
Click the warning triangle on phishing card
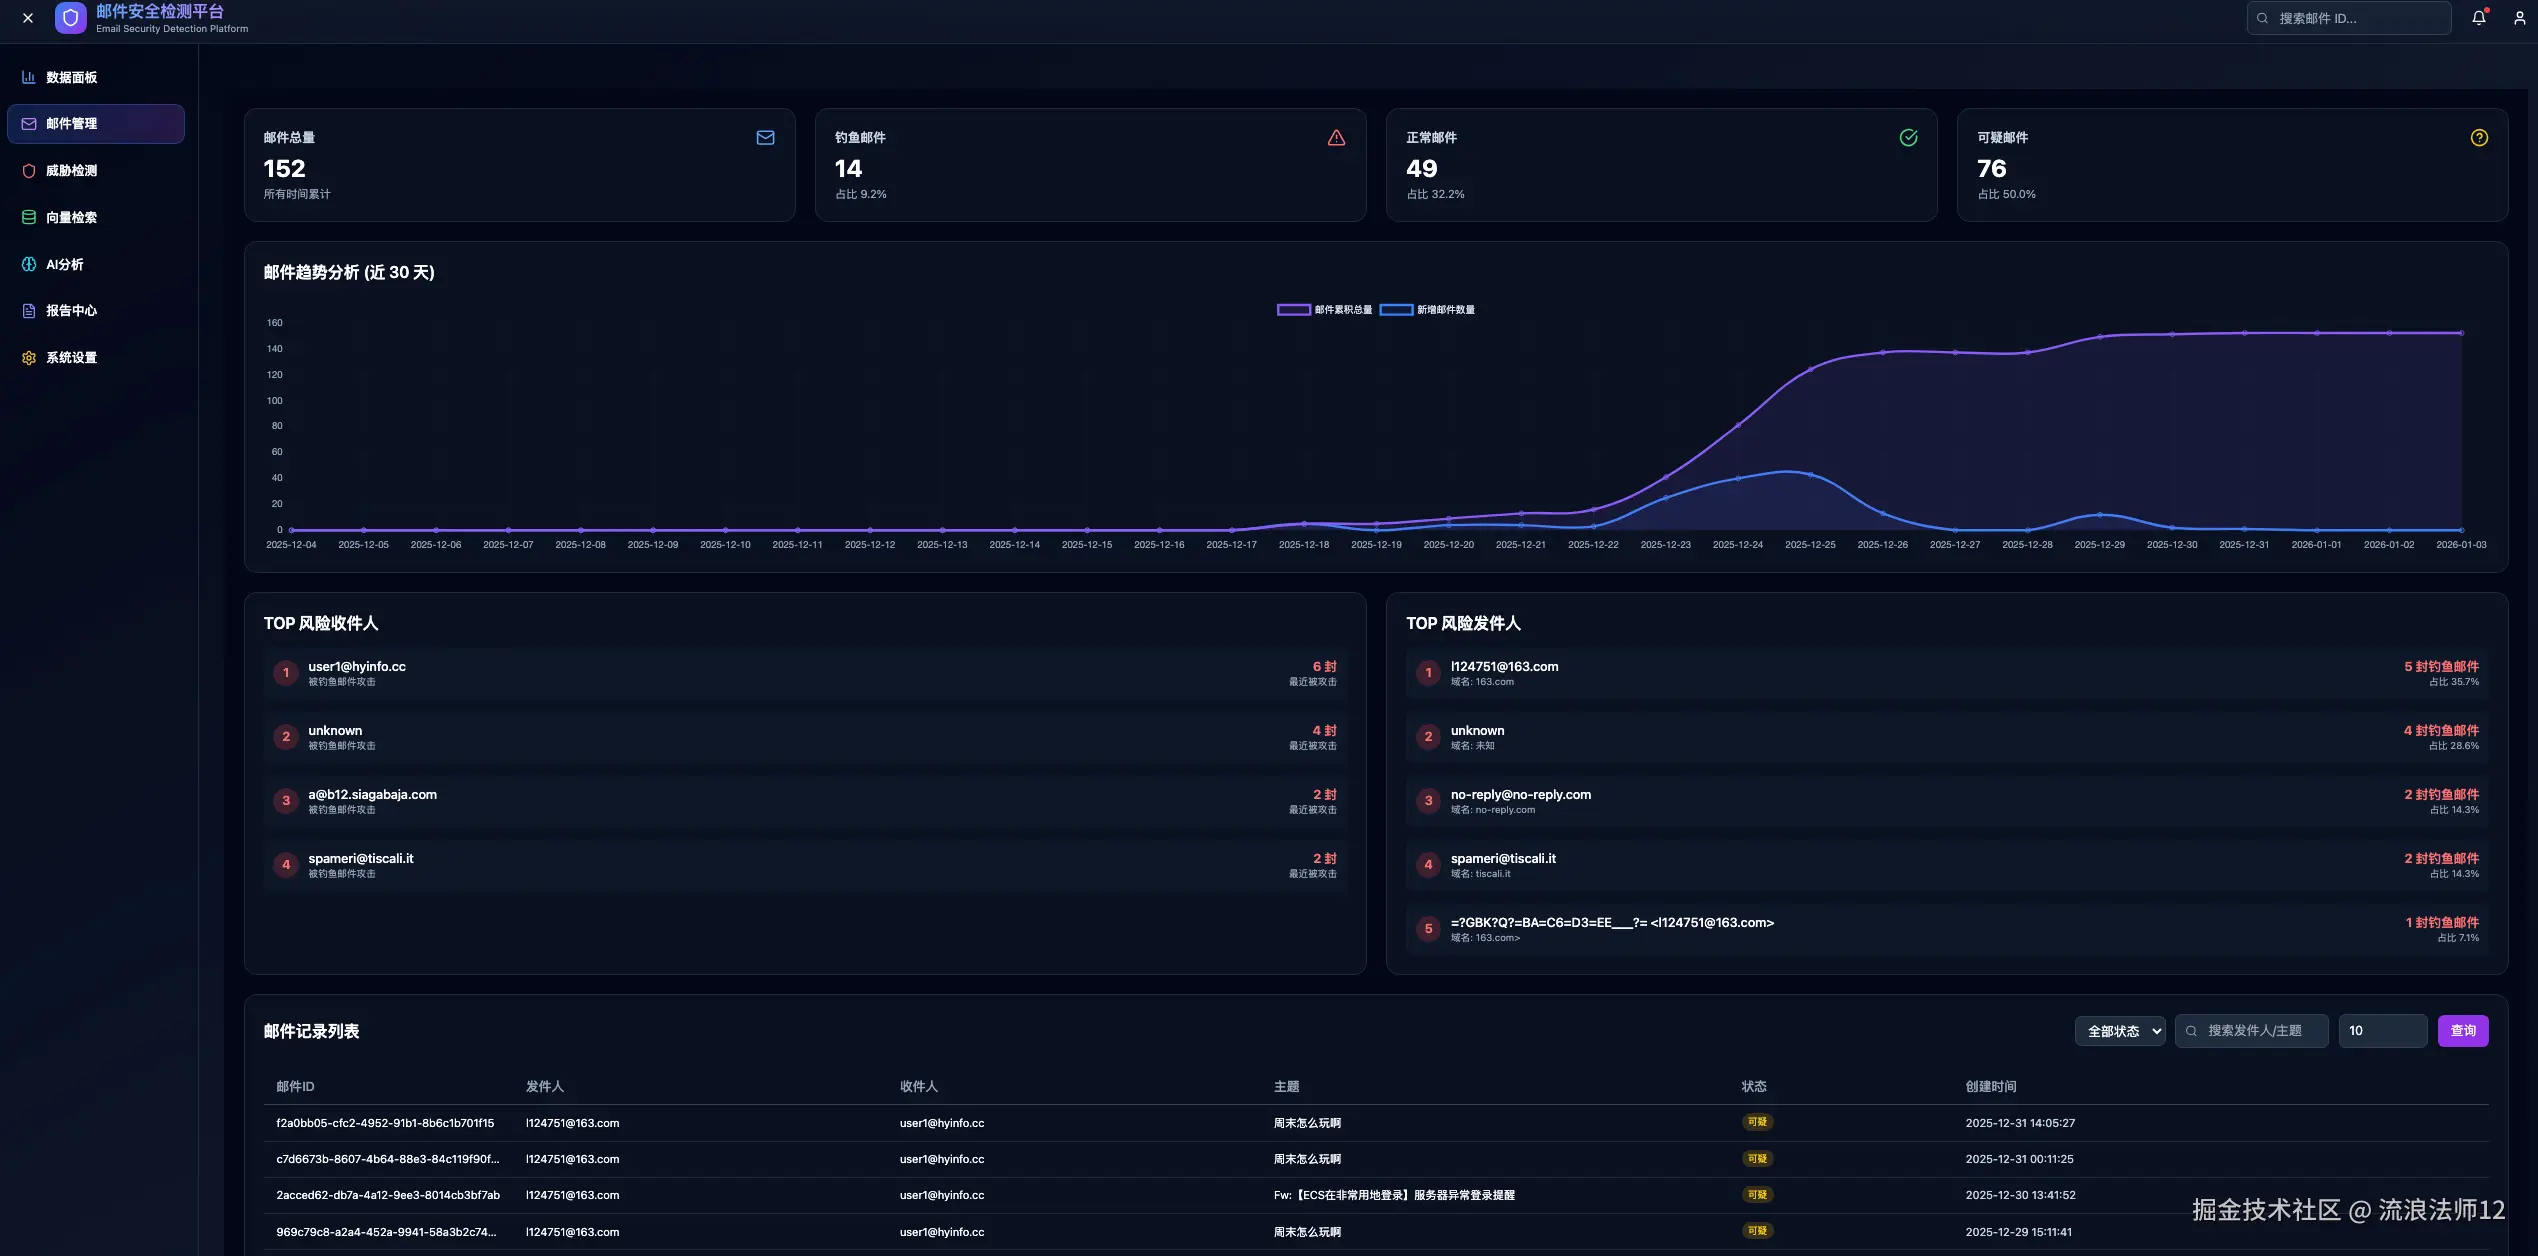[1336, 138]
